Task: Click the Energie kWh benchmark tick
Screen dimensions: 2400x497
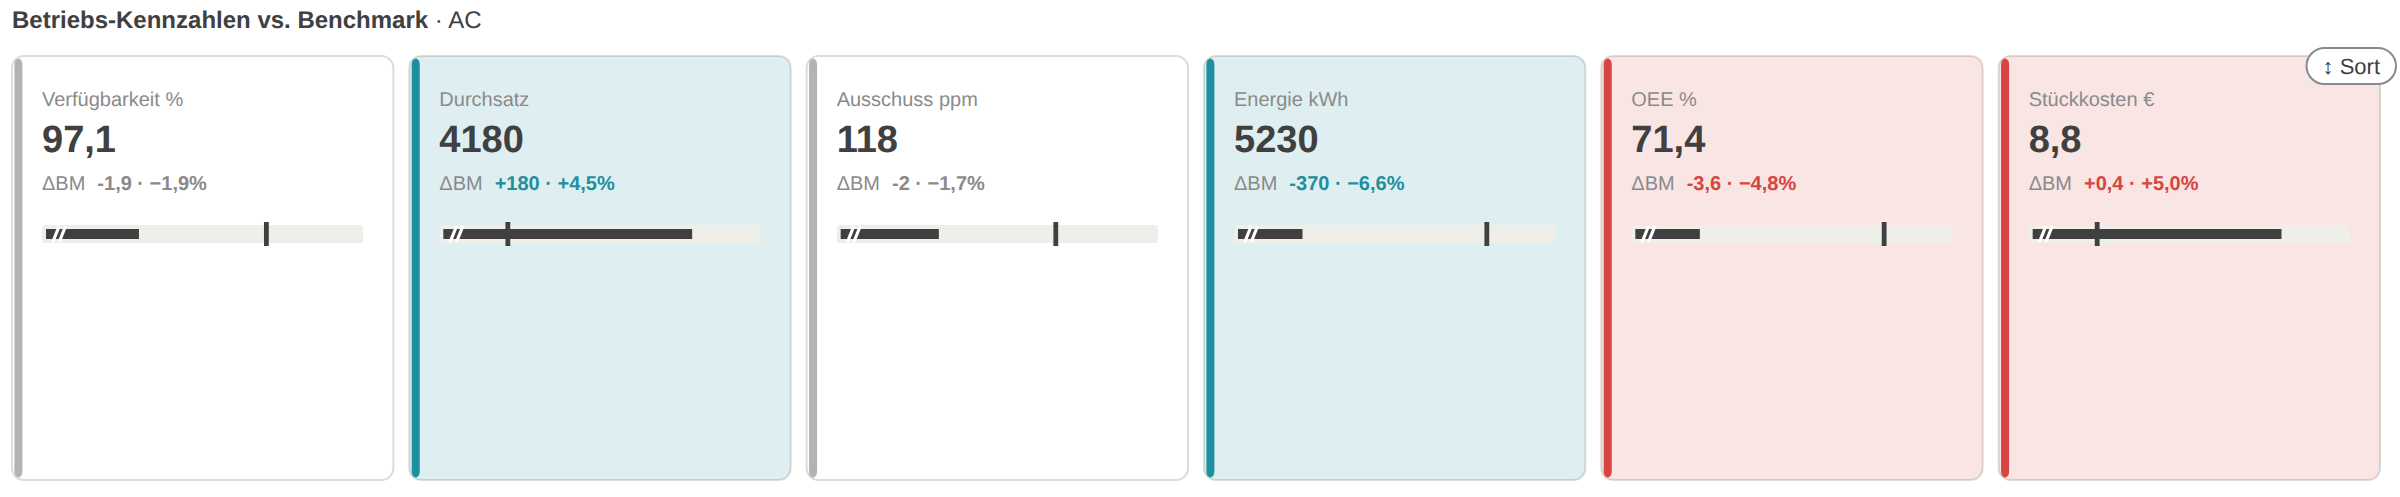Action: [x=1487, y=234]
